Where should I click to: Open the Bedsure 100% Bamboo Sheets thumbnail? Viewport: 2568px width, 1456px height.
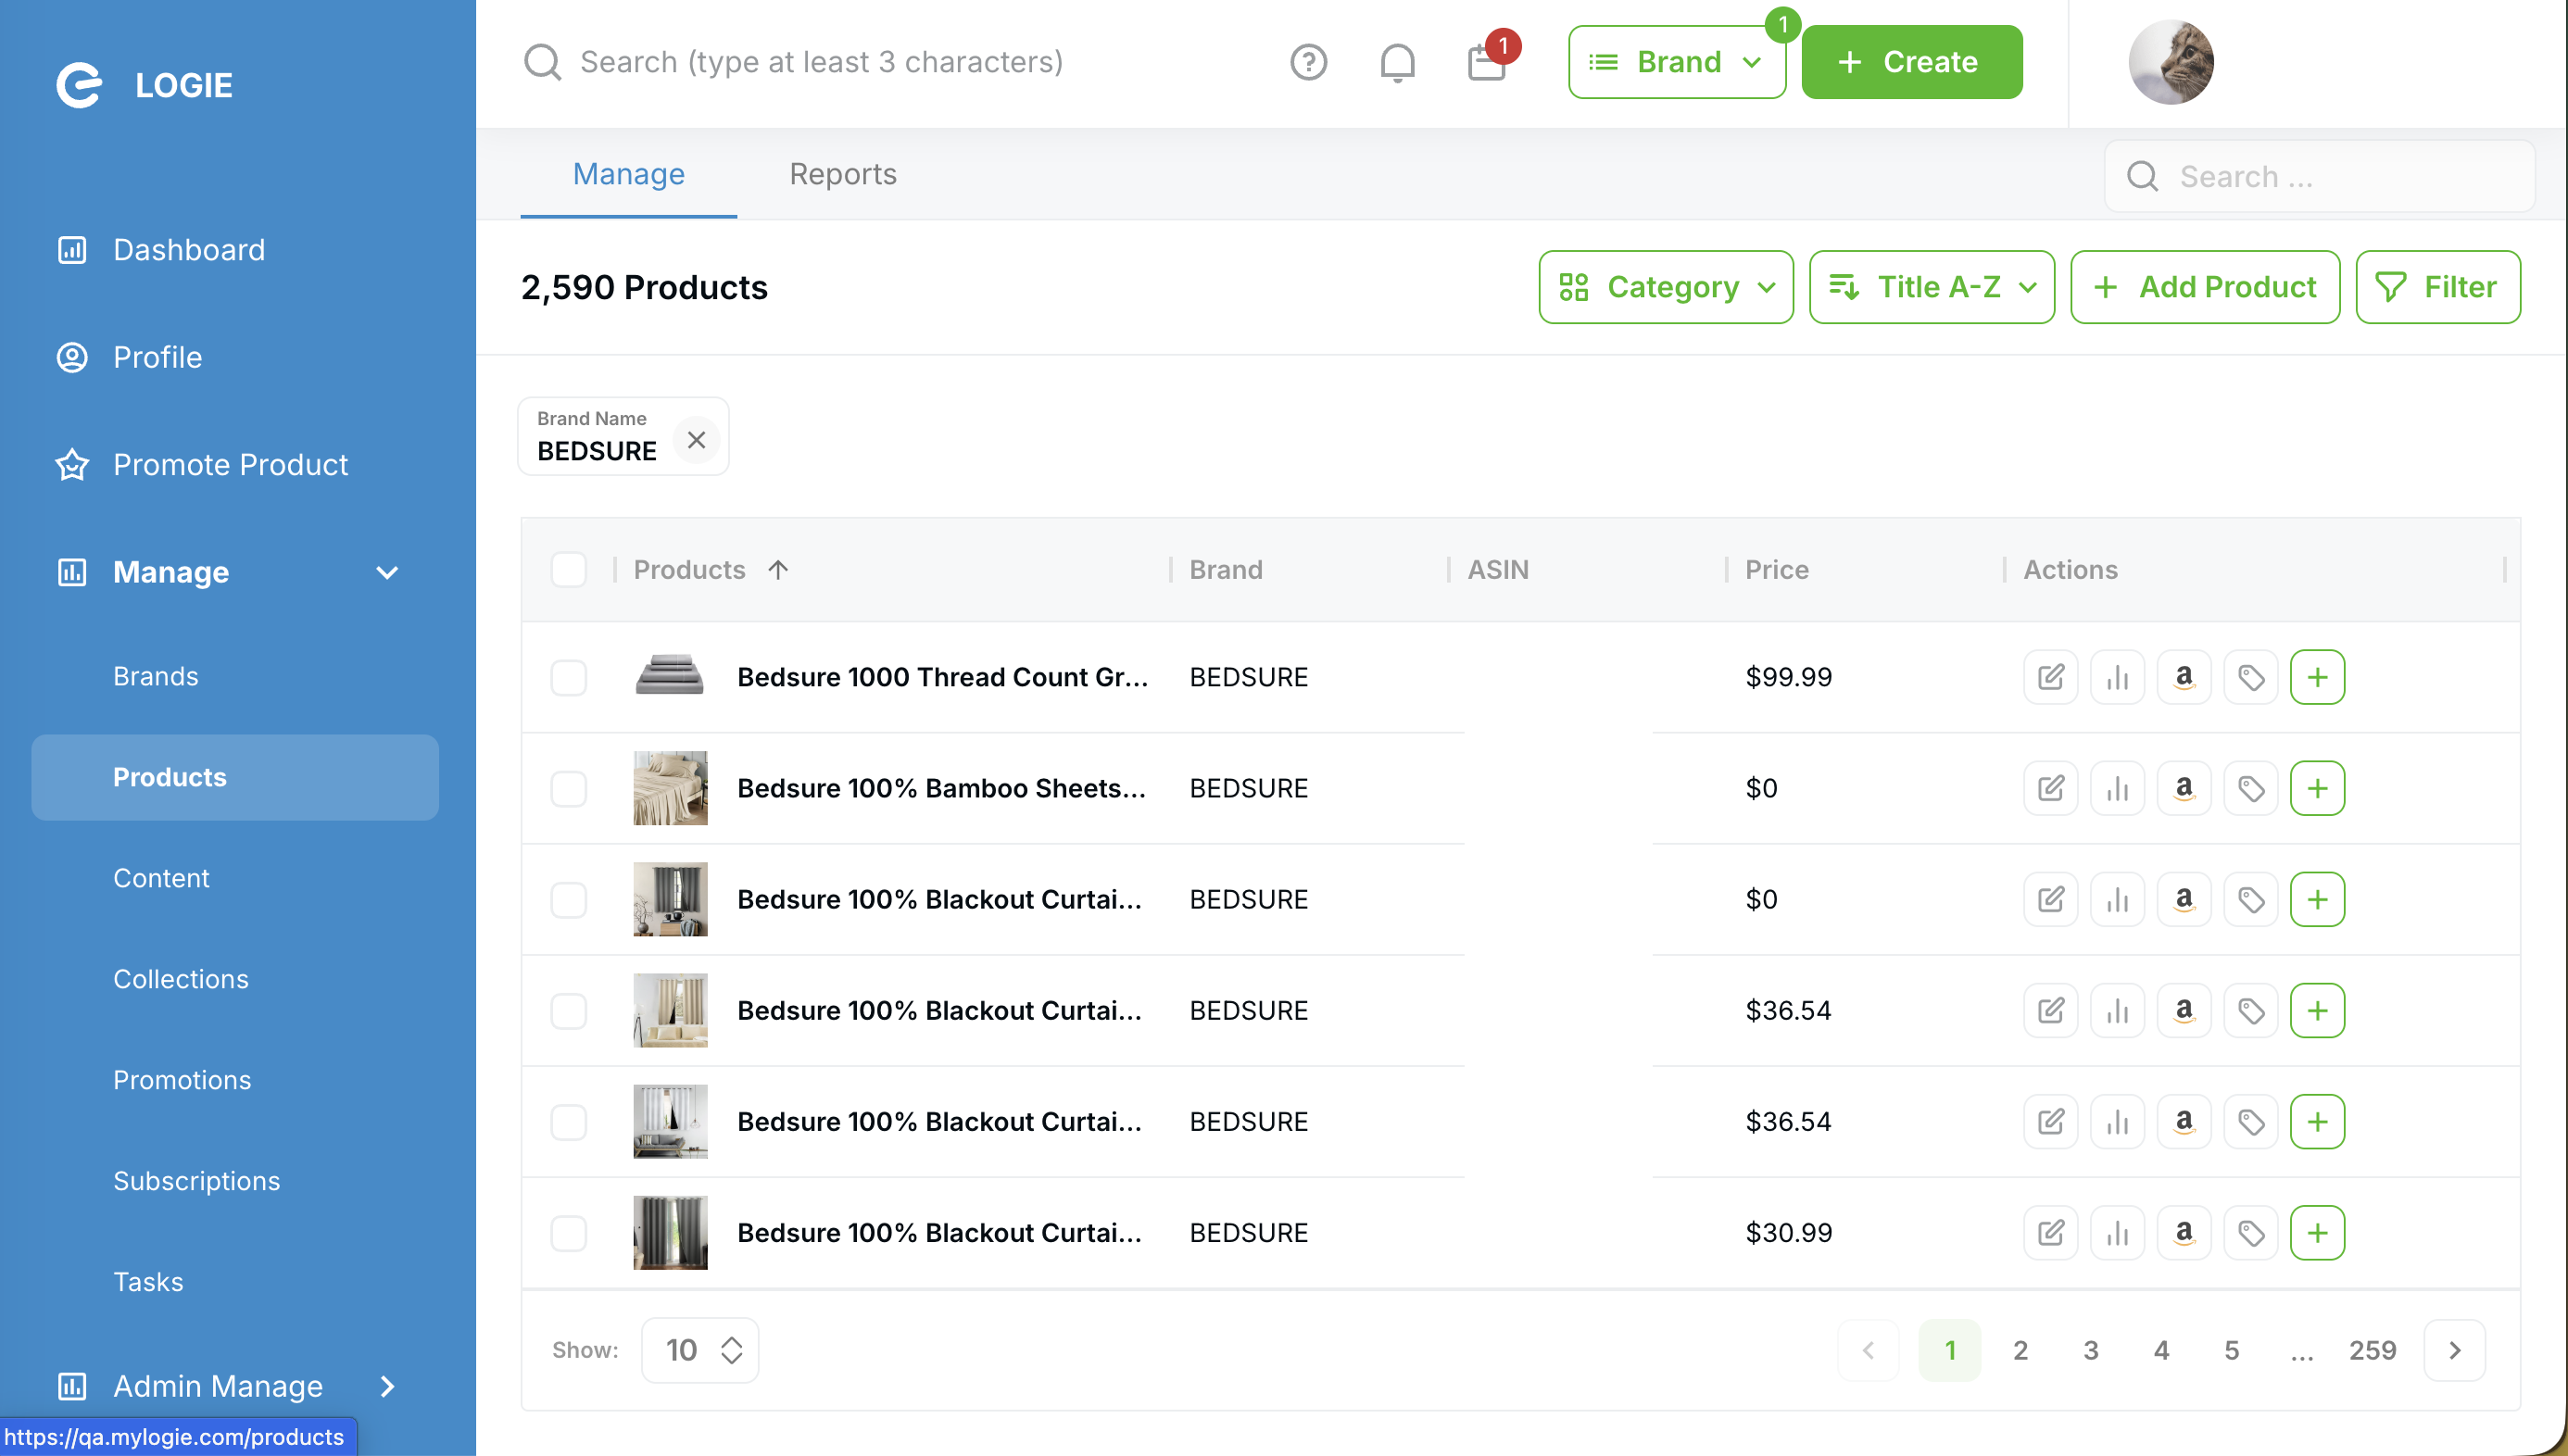670,788
